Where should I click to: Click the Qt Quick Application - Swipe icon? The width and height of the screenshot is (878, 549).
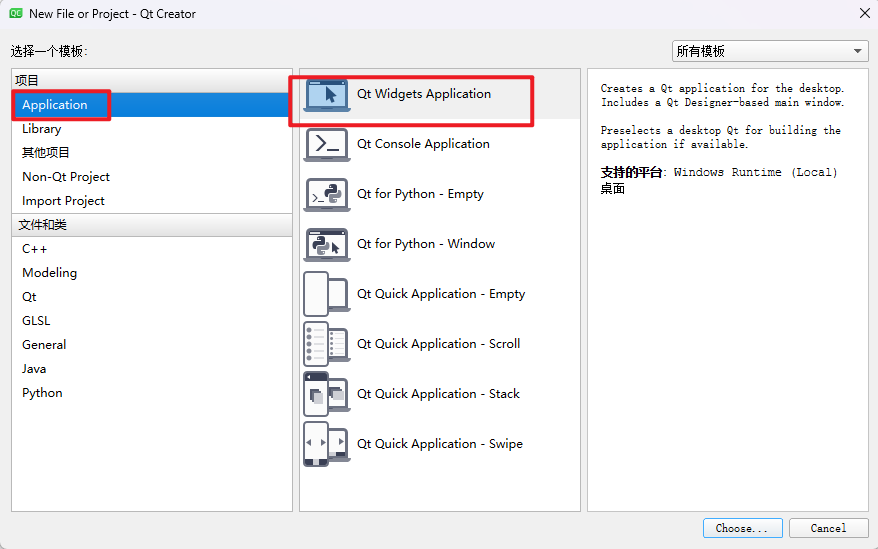(x=327, y=444)
